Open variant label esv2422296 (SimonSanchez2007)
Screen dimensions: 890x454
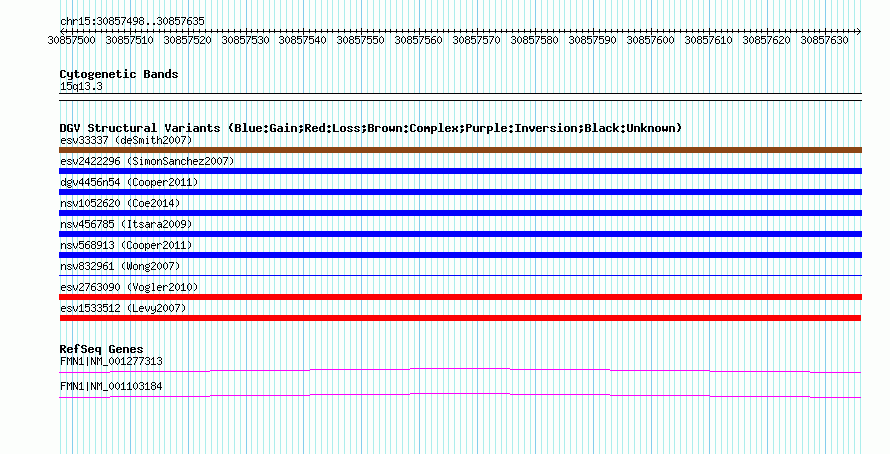pyautogui.click(x=147, y=161)
